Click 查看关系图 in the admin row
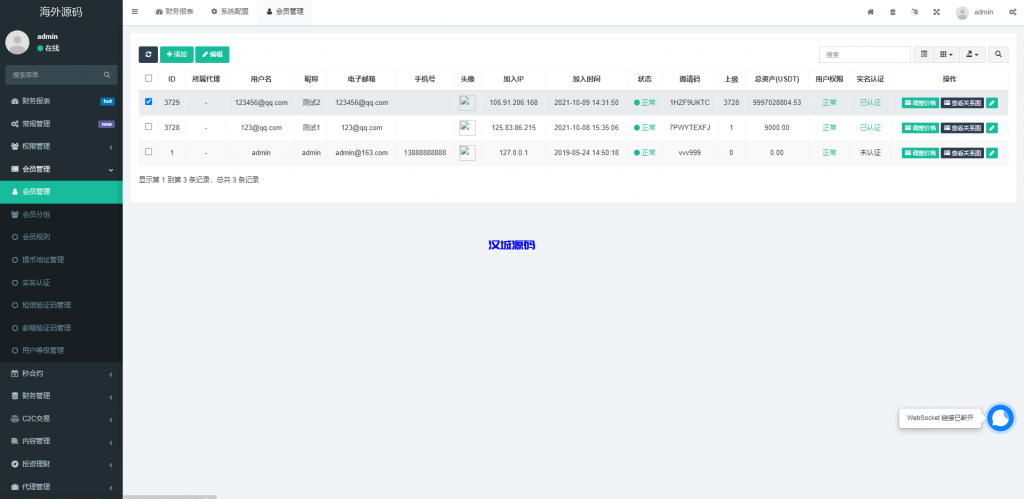 click(962, 153)
